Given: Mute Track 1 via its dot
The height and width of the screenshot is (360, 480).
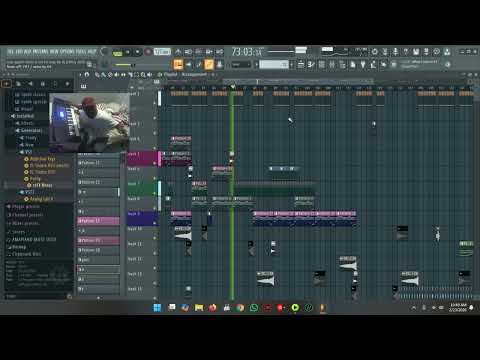Looking at the screenshot, I should 154,103.
